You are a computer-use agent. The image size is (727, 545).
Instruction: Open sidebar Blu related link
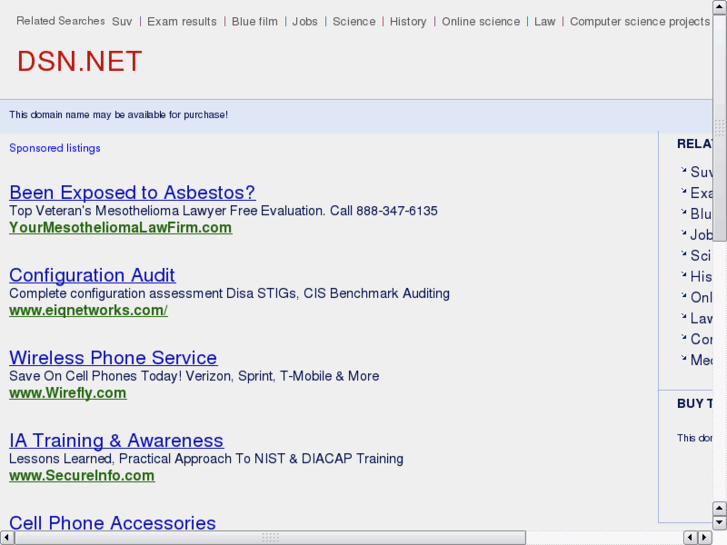click(x=701, y=214)
